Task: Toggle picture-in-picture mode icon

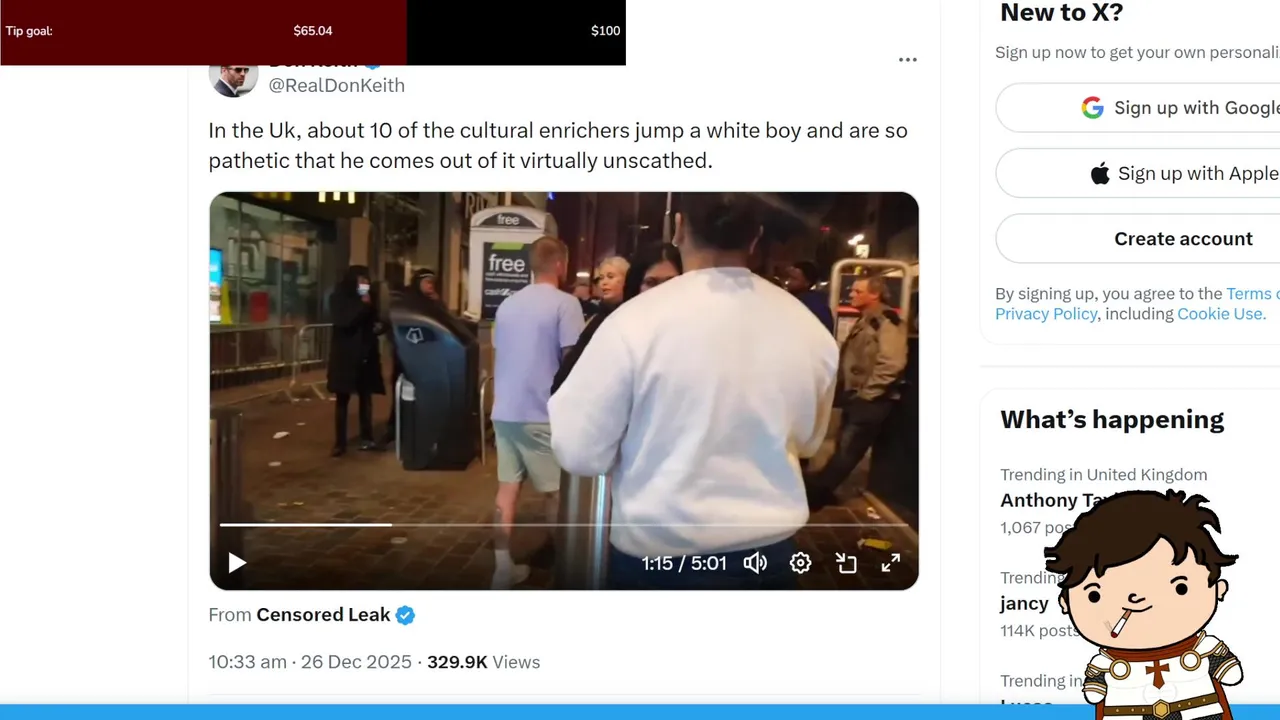Action: click(846, 563)
